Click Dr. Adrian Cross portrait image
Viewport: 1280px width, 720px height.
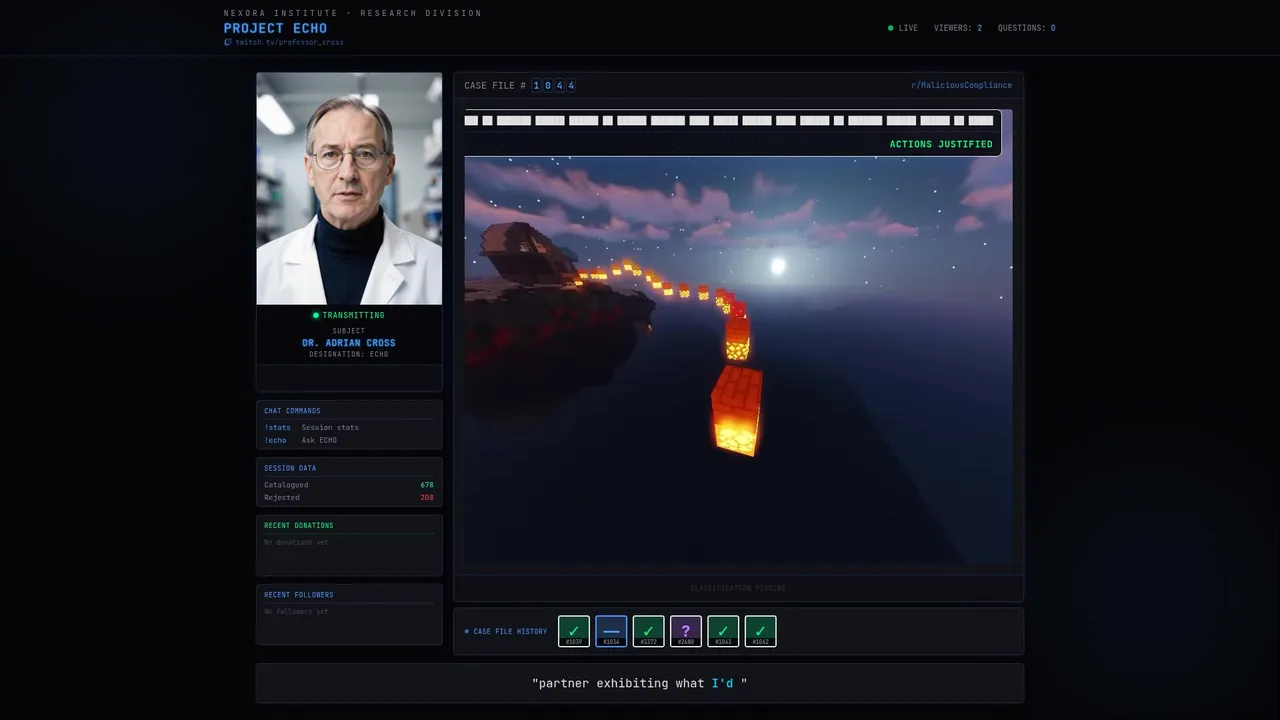(x=349, y=188)
